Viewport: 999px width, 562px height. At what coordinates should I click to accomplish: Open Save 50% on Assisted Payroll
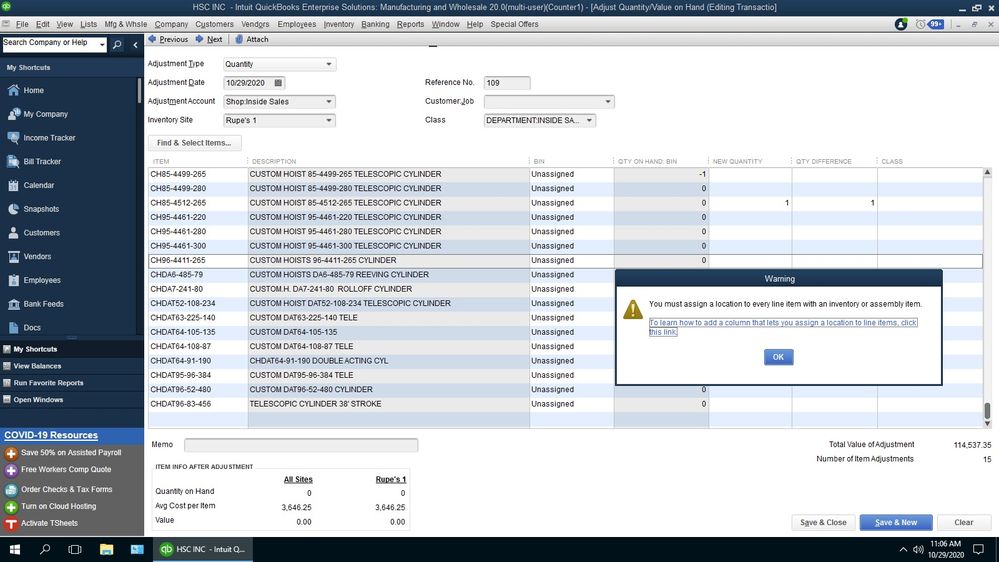tap(71, 453)
